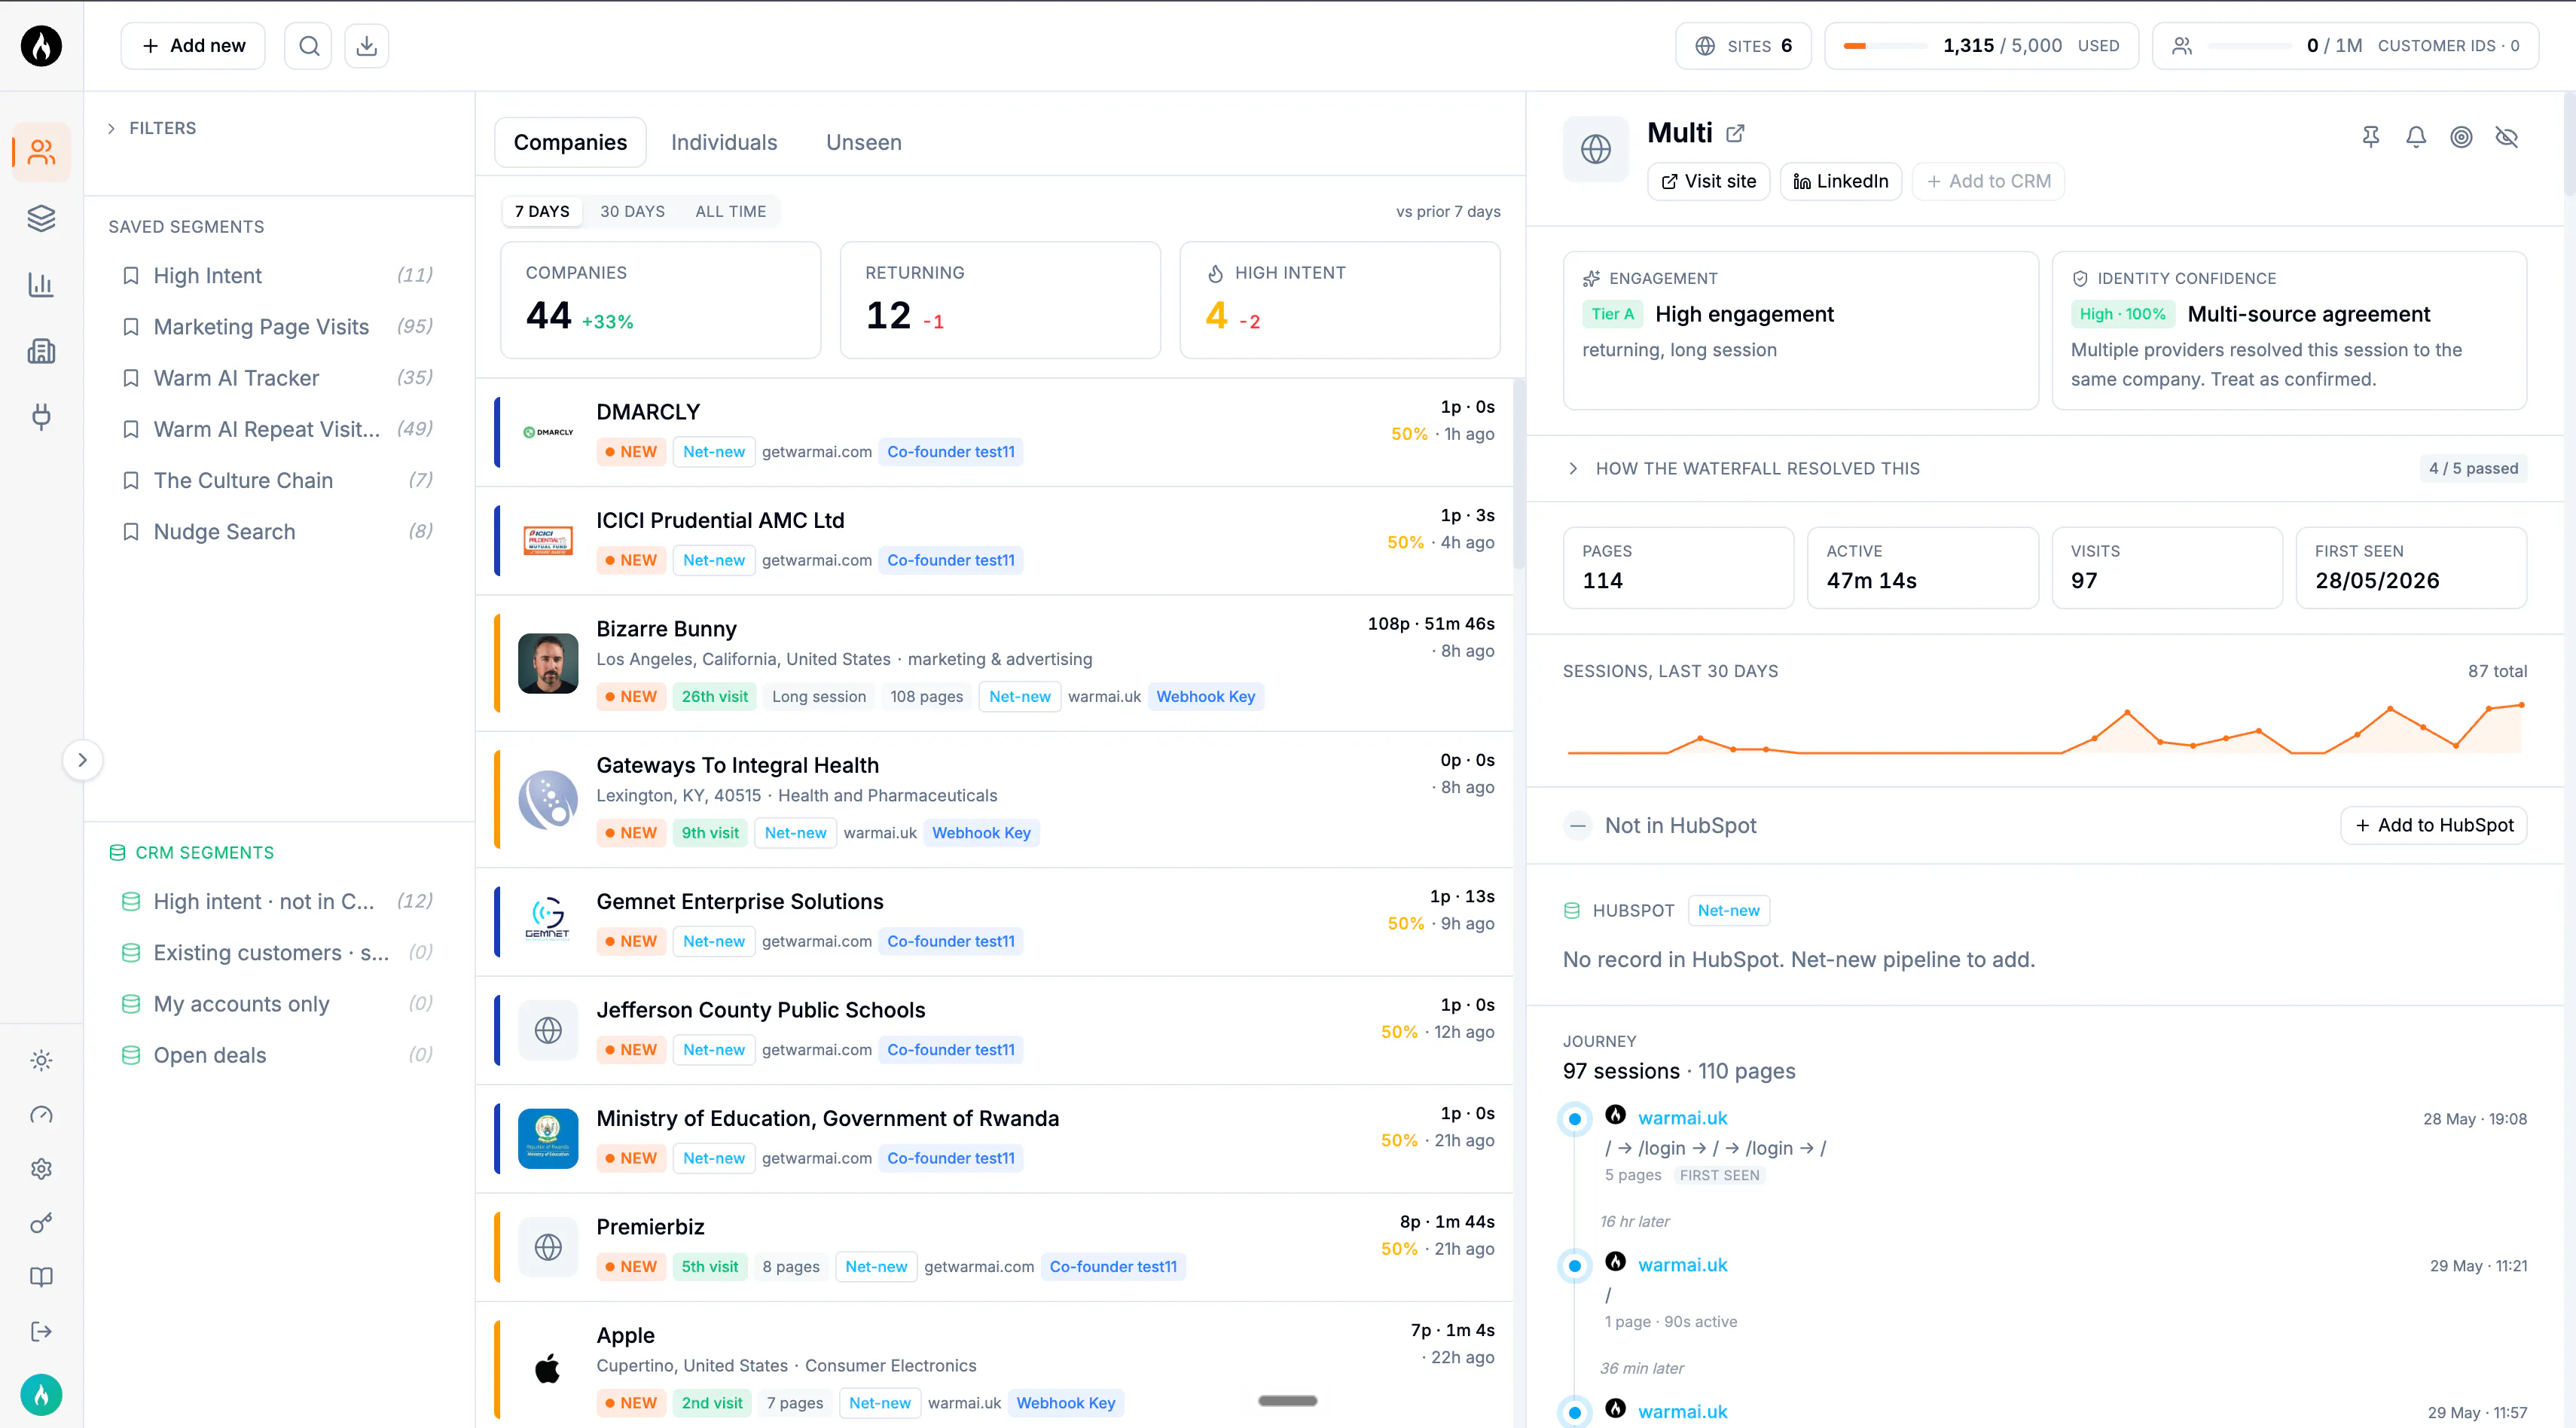The height and width of the screenshot is (1428, 2576).
Task: Pin the Multi company with pin icon
Action: click(2371, 137)
